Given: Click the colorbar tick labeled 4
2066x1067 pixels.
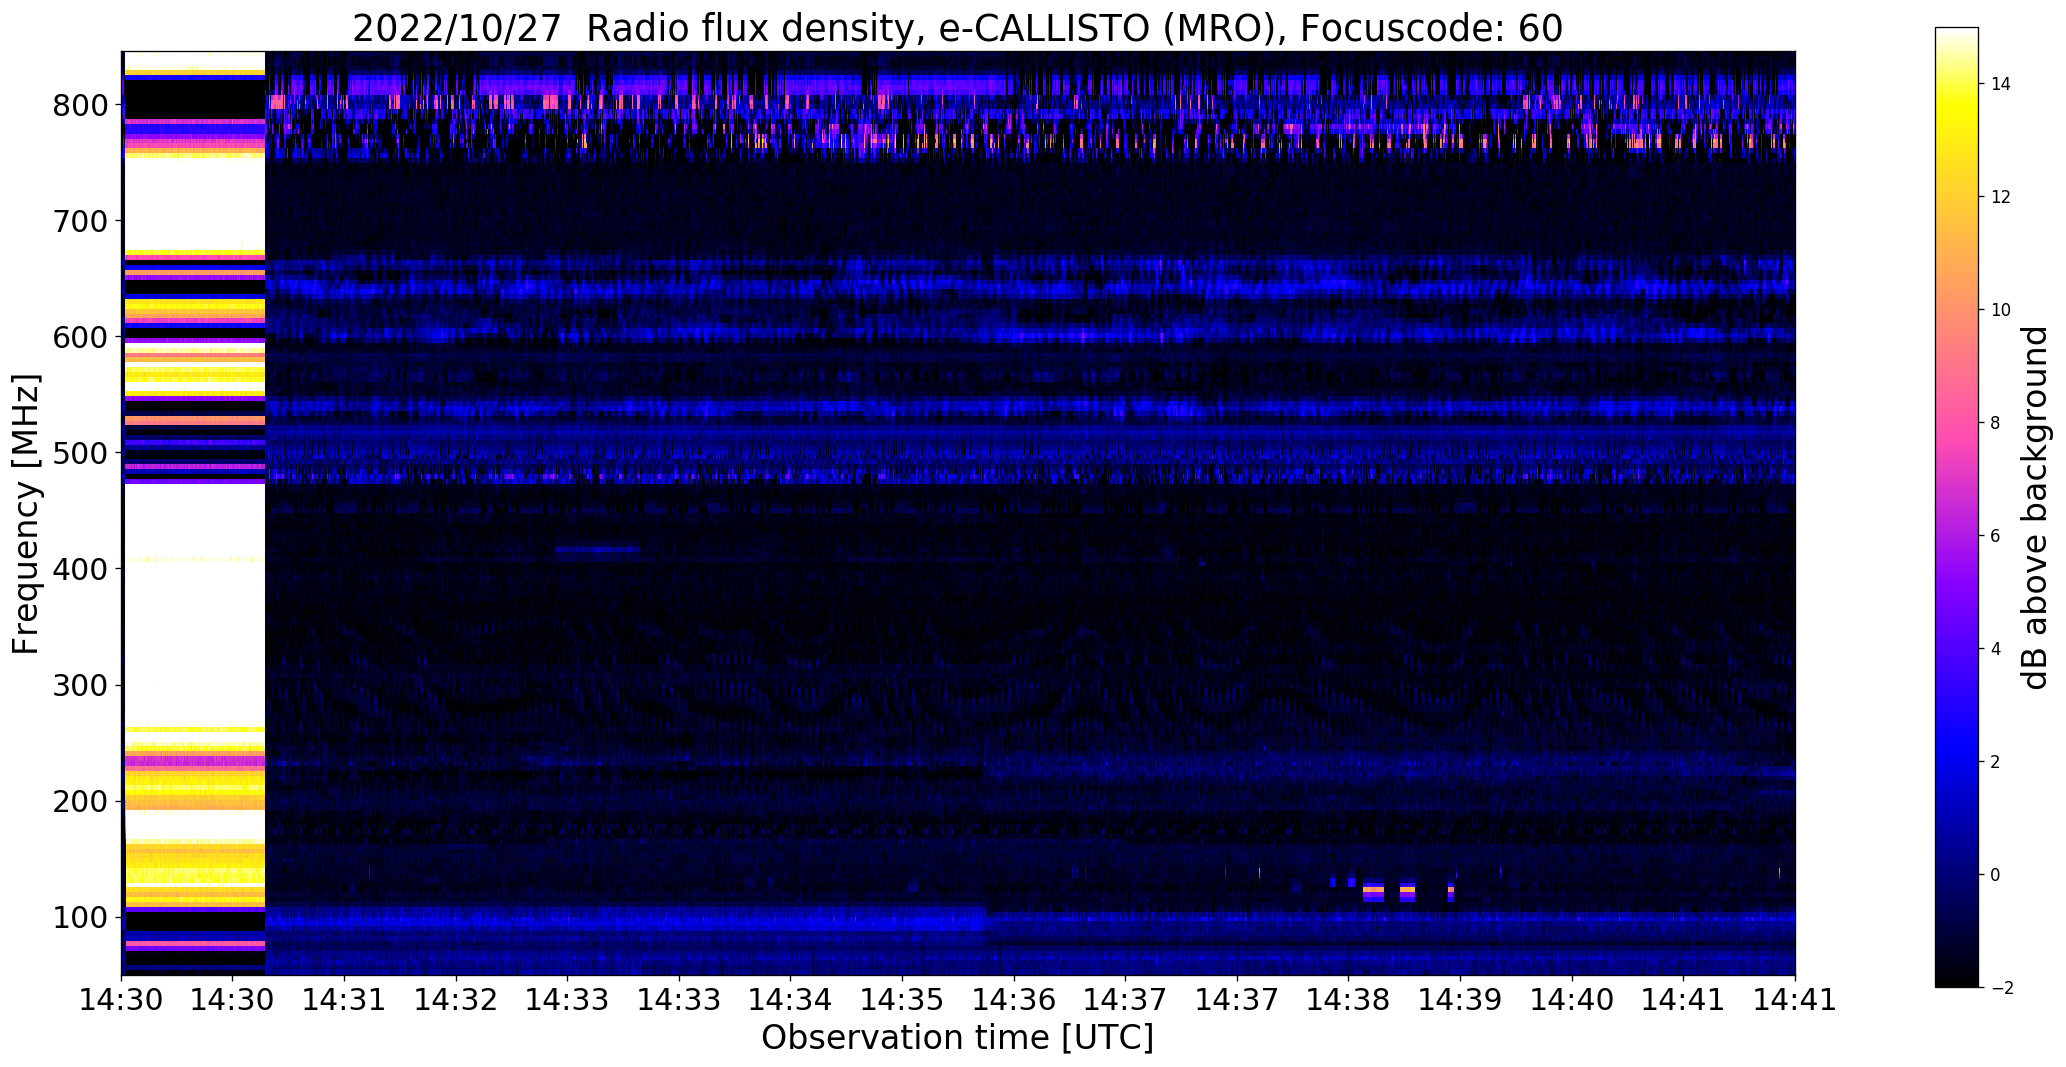Looking at the screenshot, I should [1995, 649].
